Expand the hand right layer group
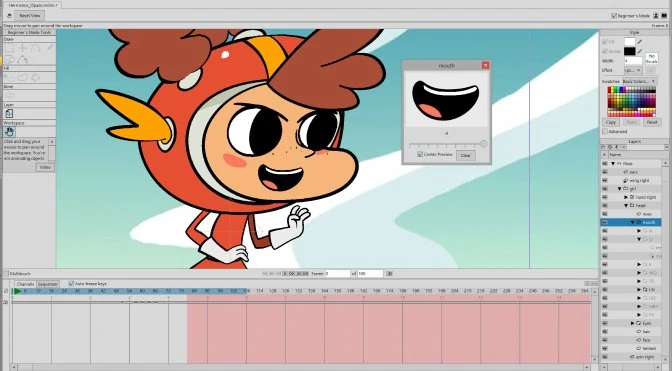 [x=626, y=197]
